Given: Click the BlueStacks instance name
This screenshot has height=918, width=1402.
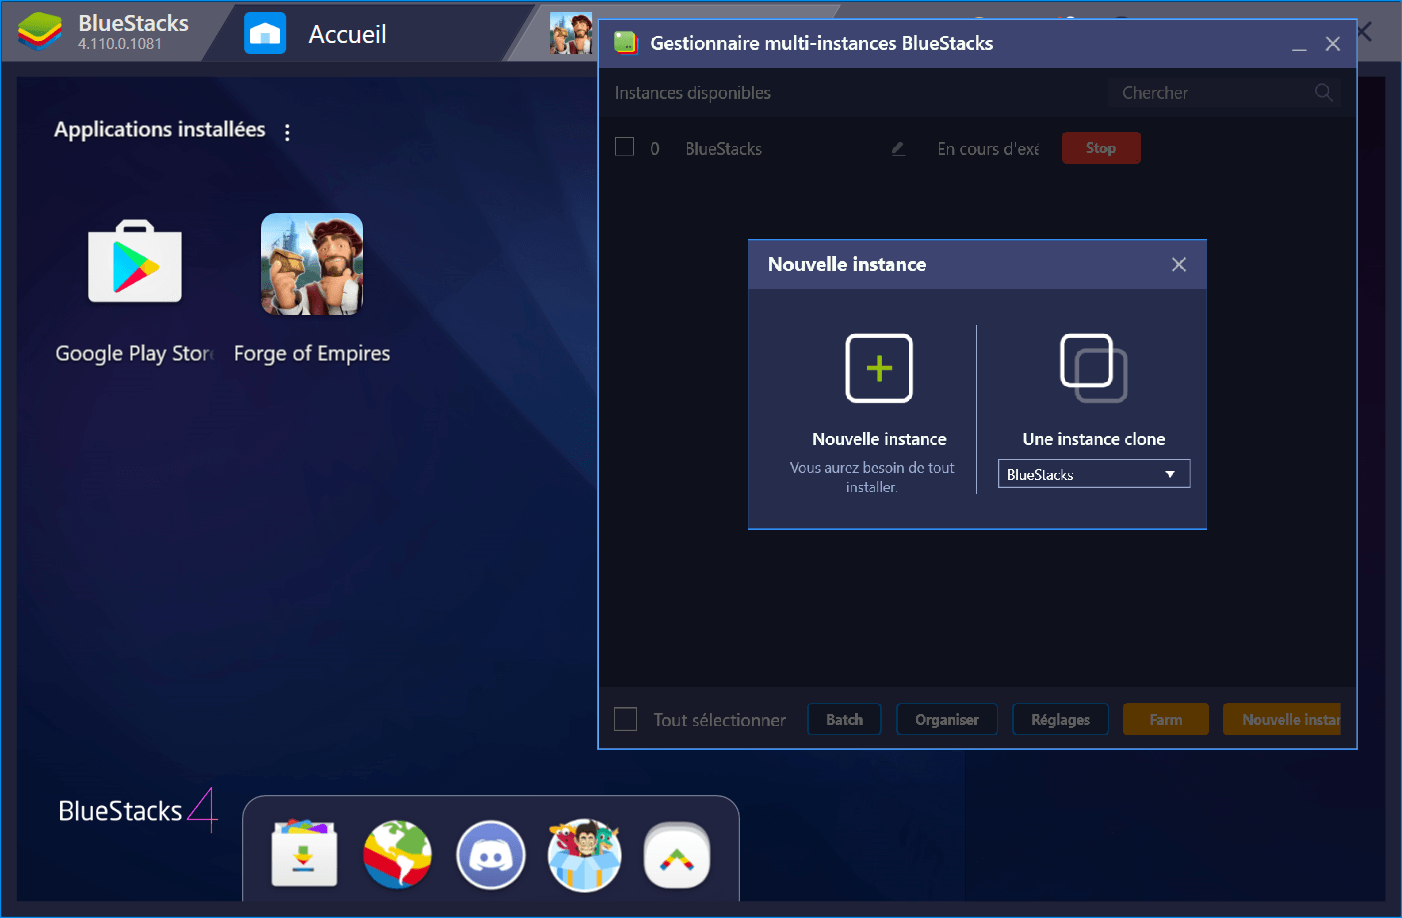Looking at the screenshot, I should pos(724,148).
